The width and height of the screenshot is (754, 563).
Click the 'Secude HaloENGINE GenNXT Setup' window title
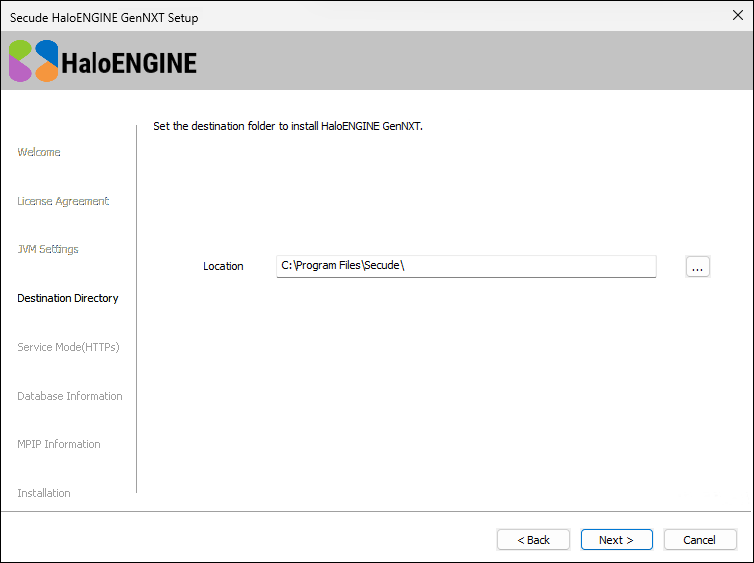click(104, 18)
